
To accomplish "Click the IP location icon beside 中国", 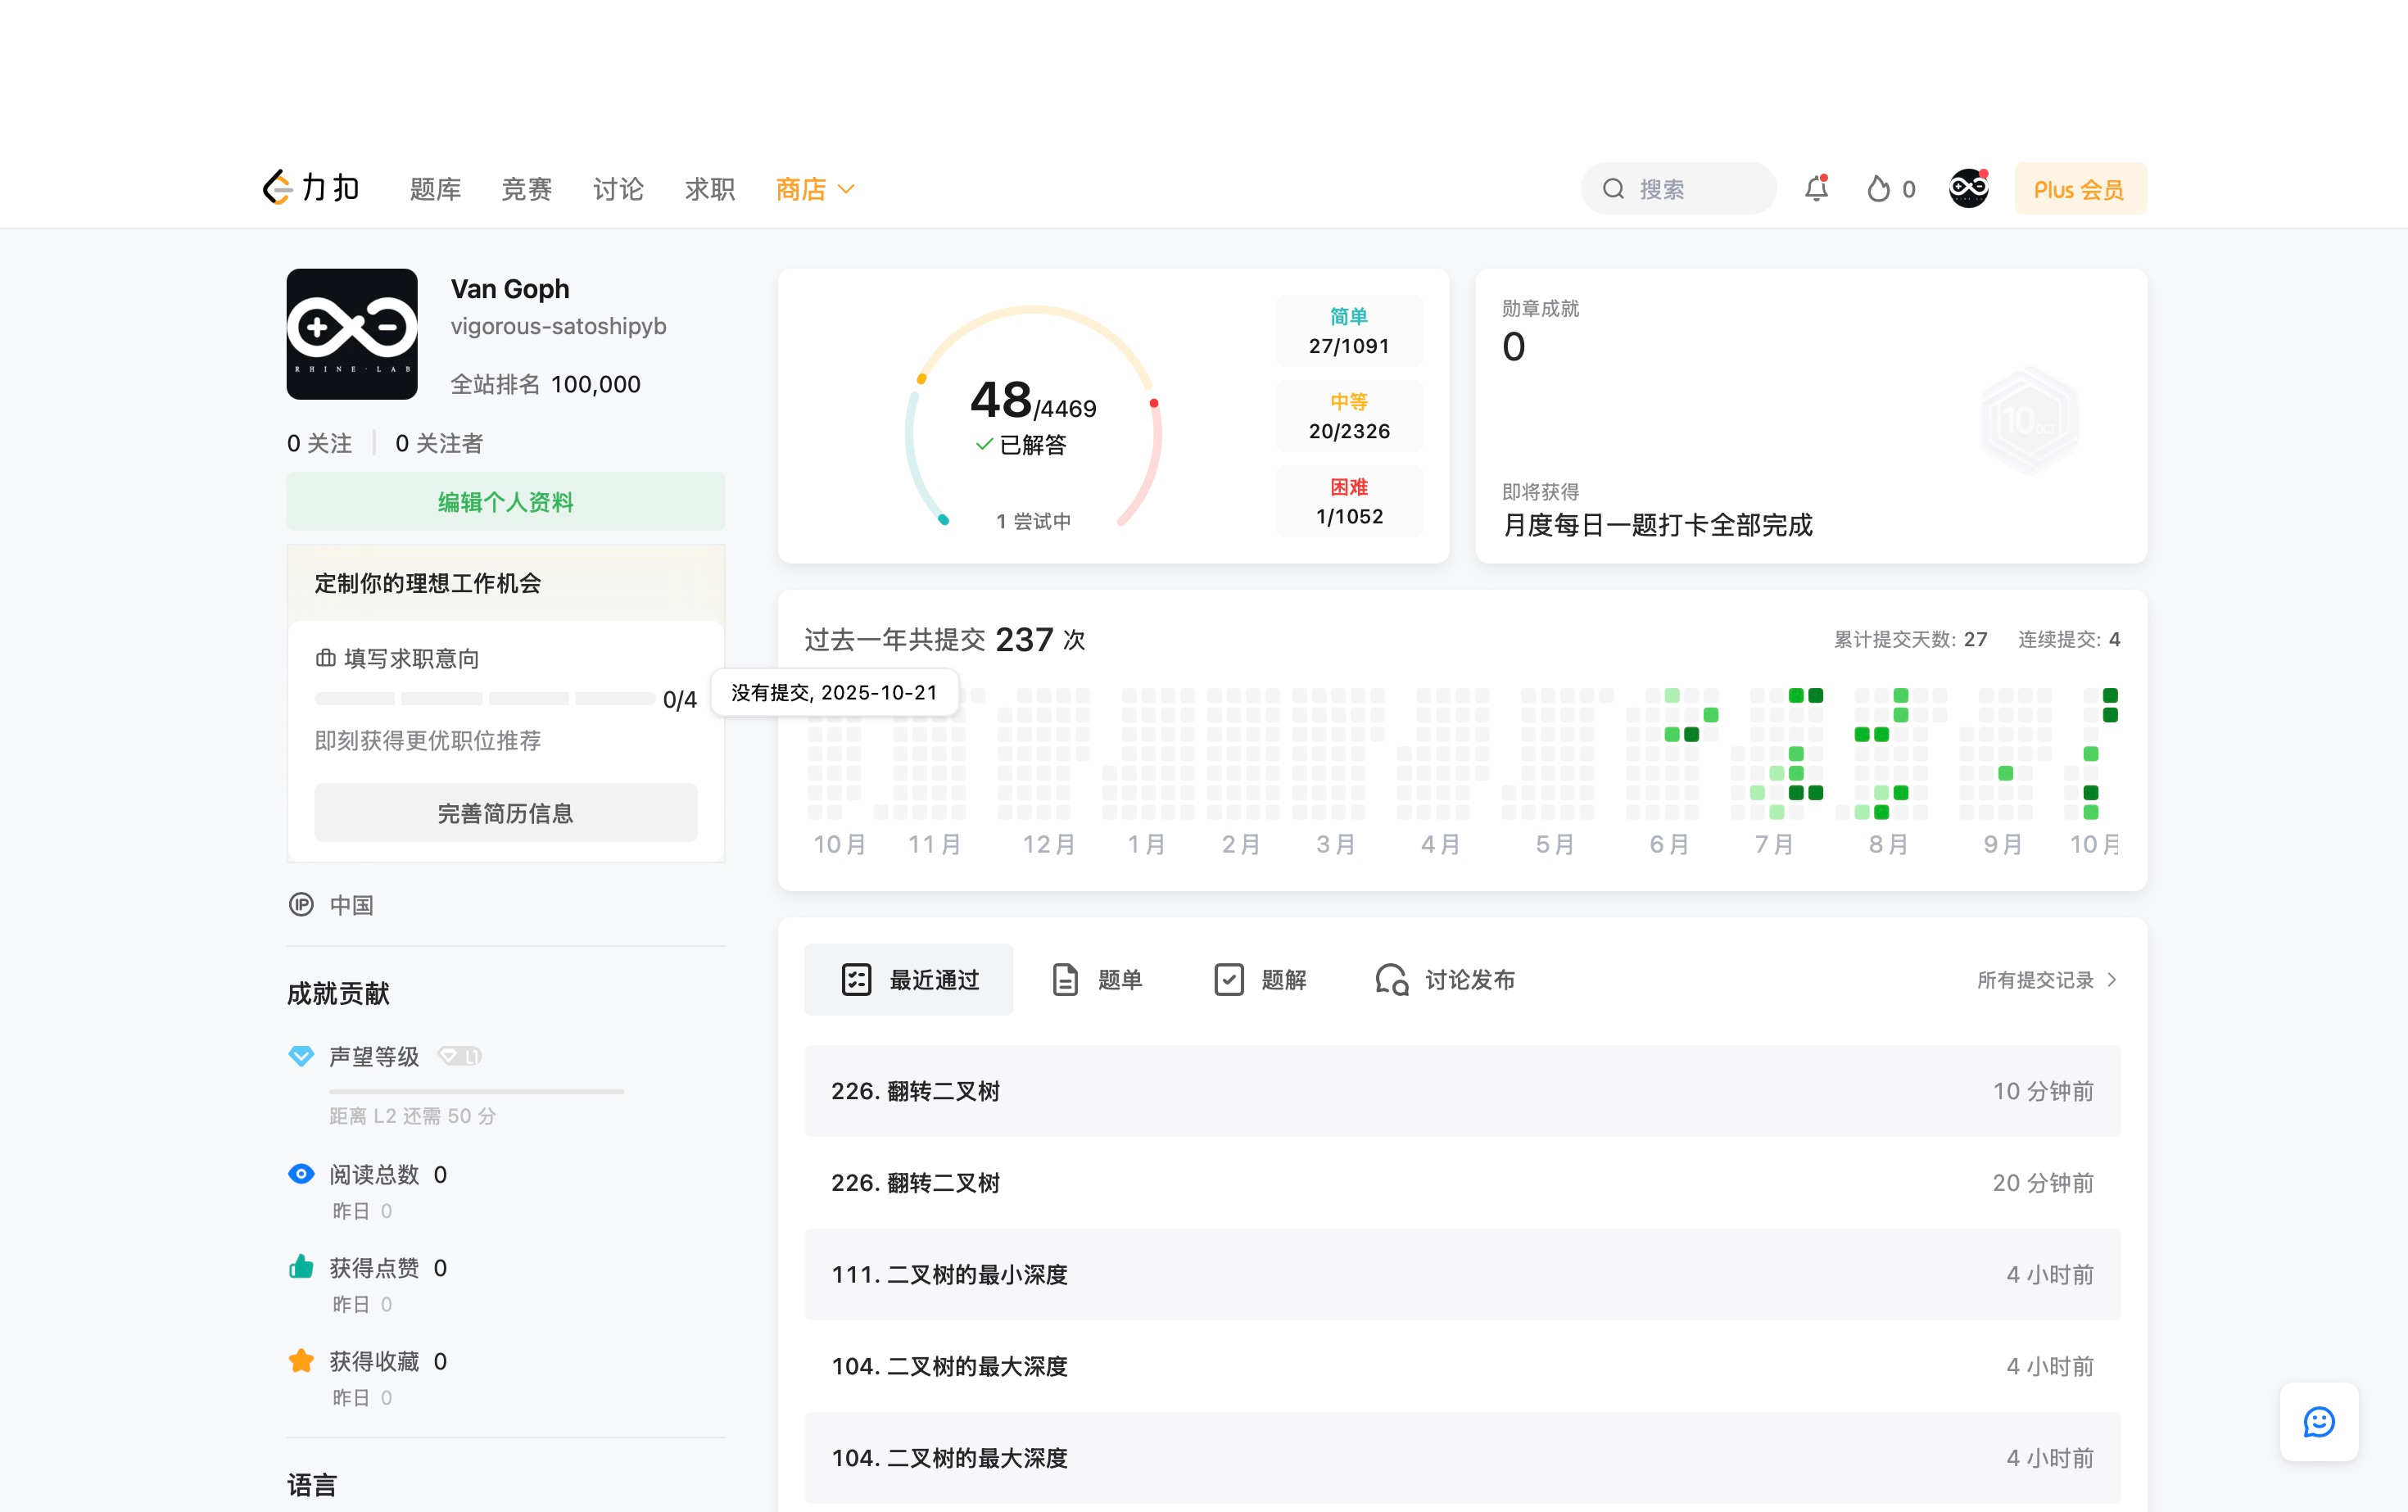I will 301,904.
